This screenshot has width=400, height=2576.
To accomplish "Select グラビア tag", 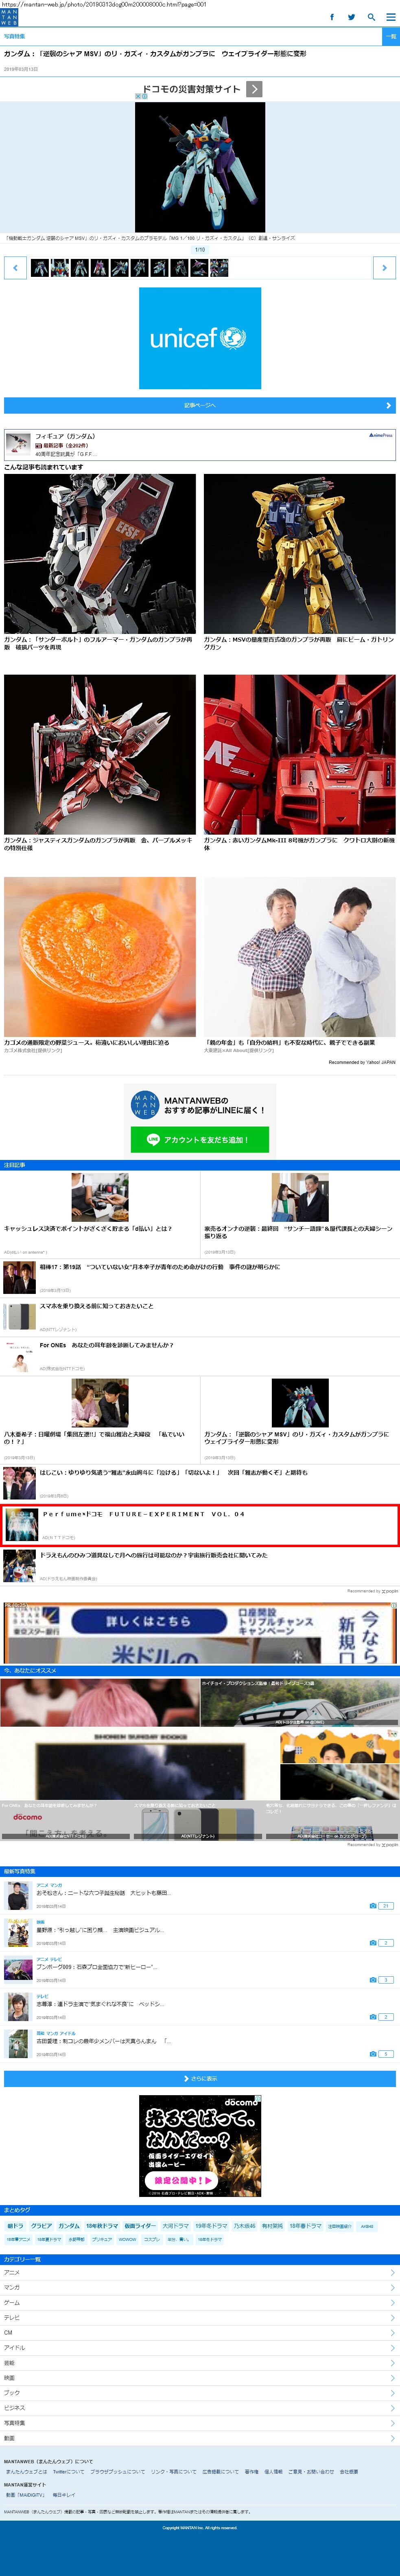I will (x=41, y=2226).
